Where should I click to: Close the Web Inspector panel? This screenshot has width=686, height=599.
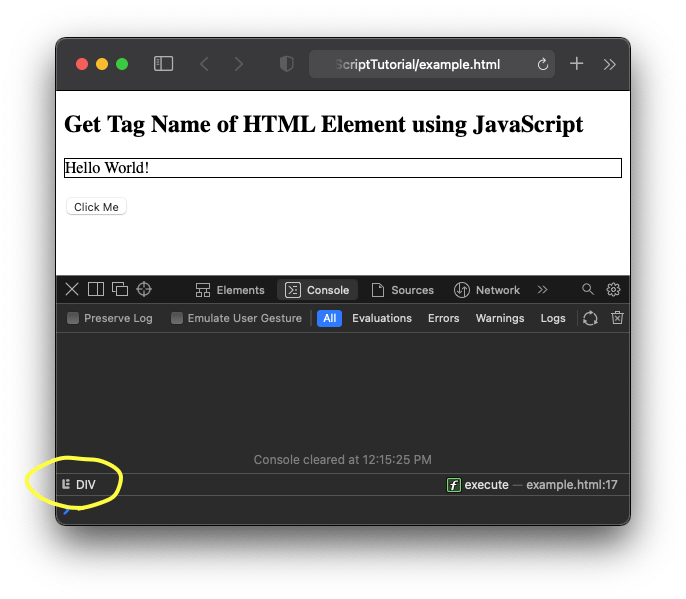point(72,289)
